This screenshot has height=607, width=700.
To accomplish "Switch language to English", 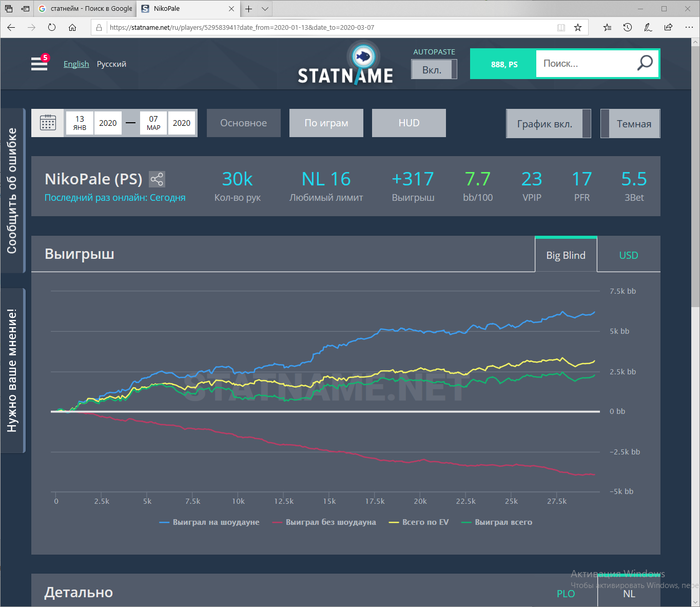I will [76, 64].
